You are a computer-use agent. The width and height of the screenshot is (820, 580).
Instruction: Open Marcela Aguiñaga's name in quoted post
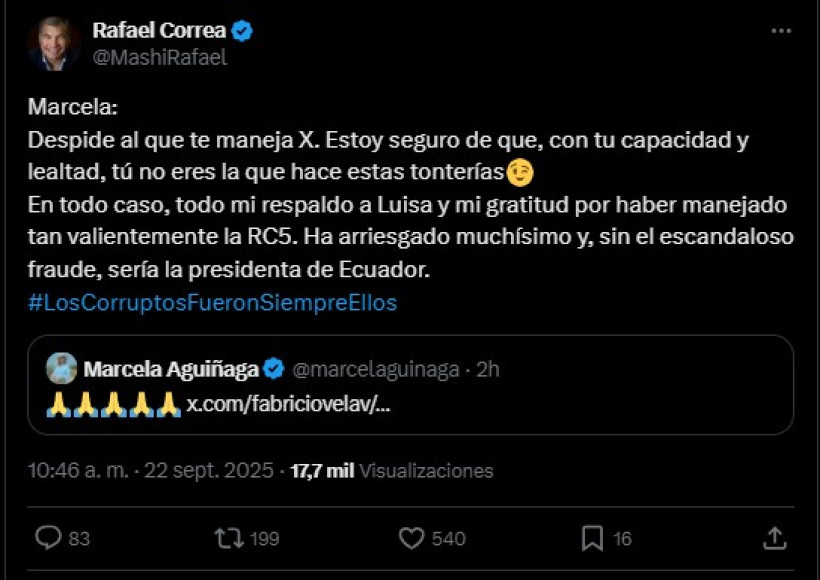pos(171,369)
